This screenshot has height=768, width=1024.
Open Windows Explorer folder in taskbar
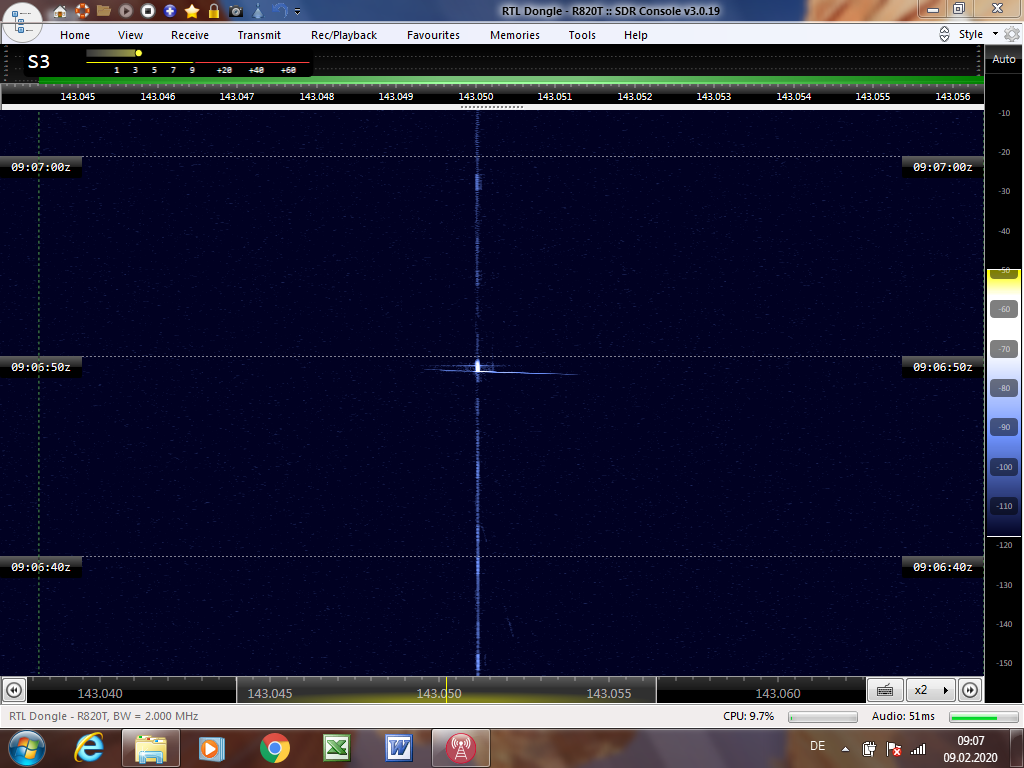151,748
